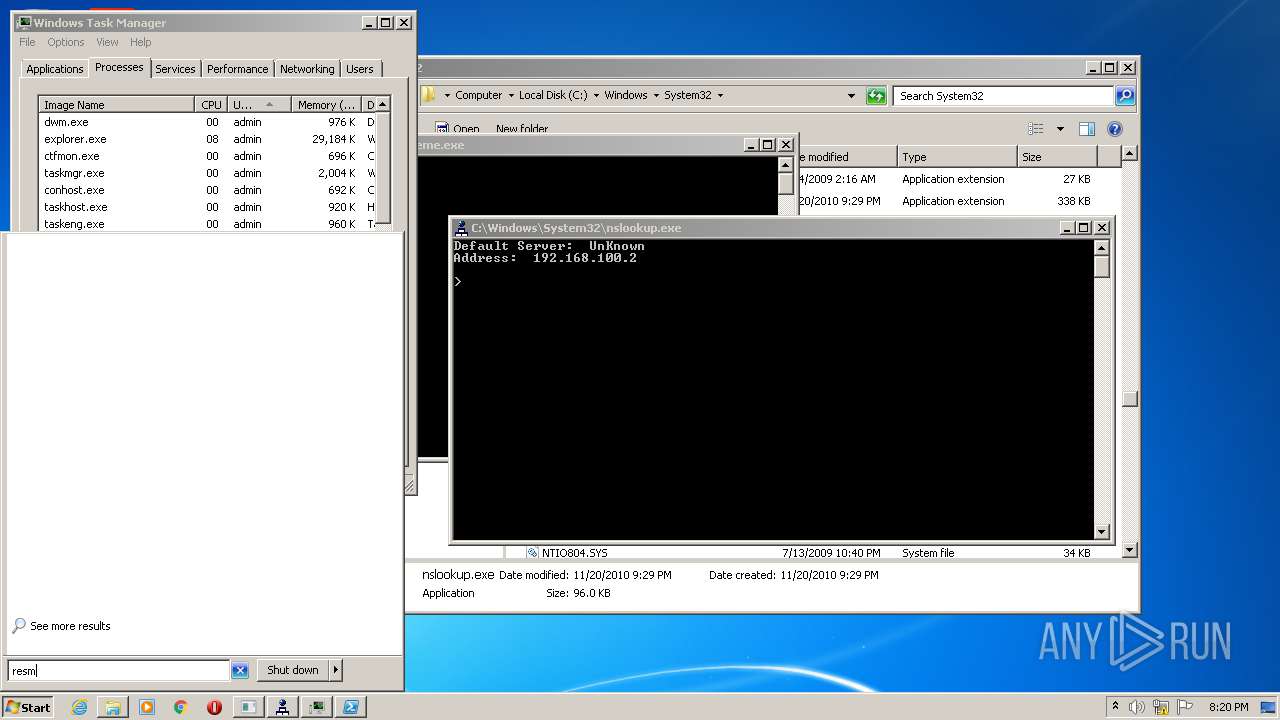Open the File menu in Task Manager
This screenshot has width=1280, height=720.
tap(27, 42)
